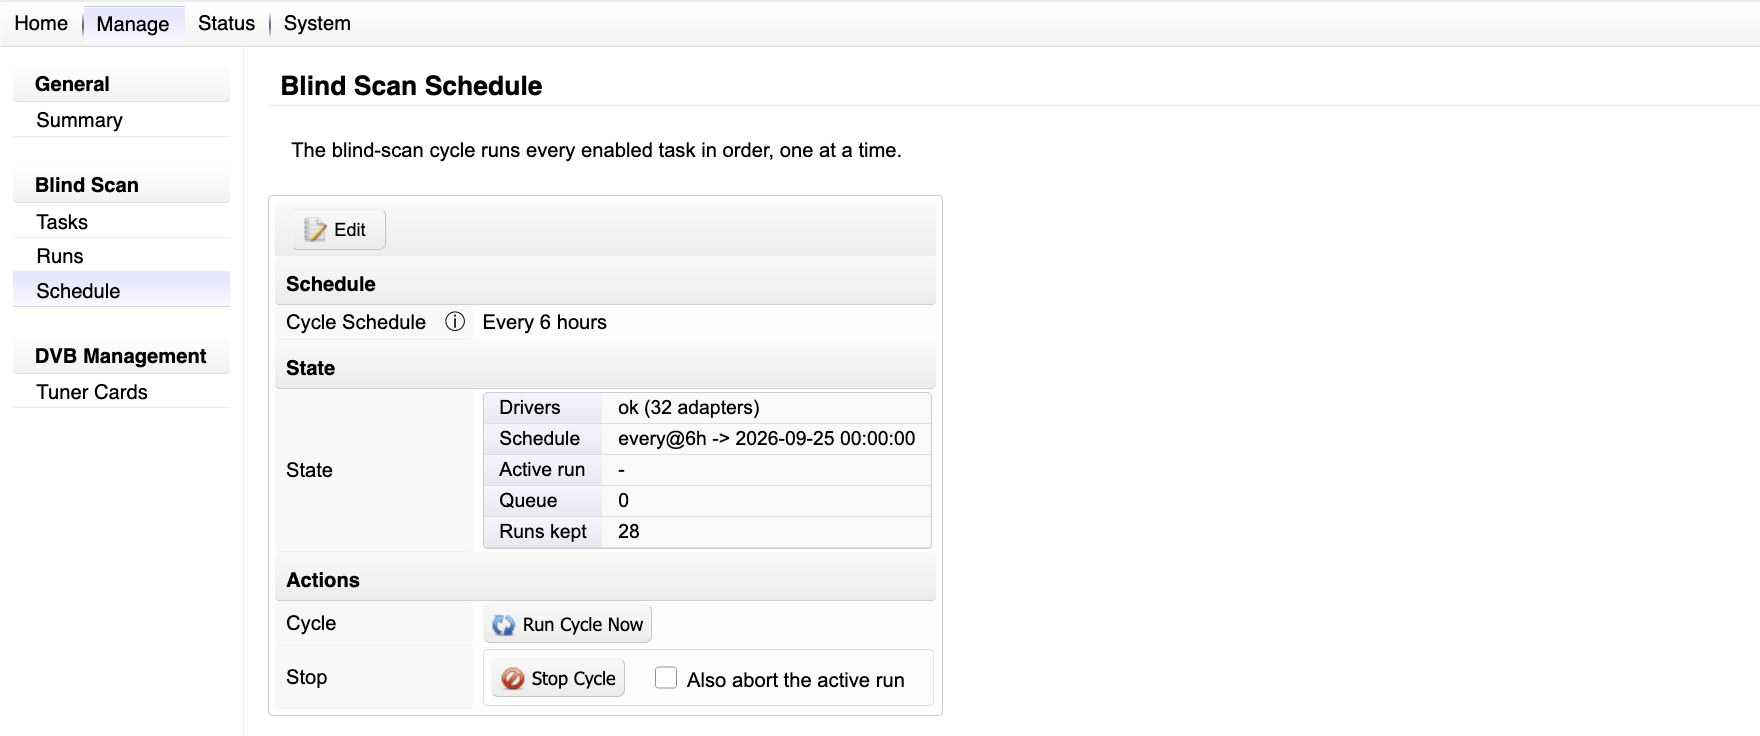1760x736 pixels.
Task: Click the Active run label
Action: click(x=542, y=469)
